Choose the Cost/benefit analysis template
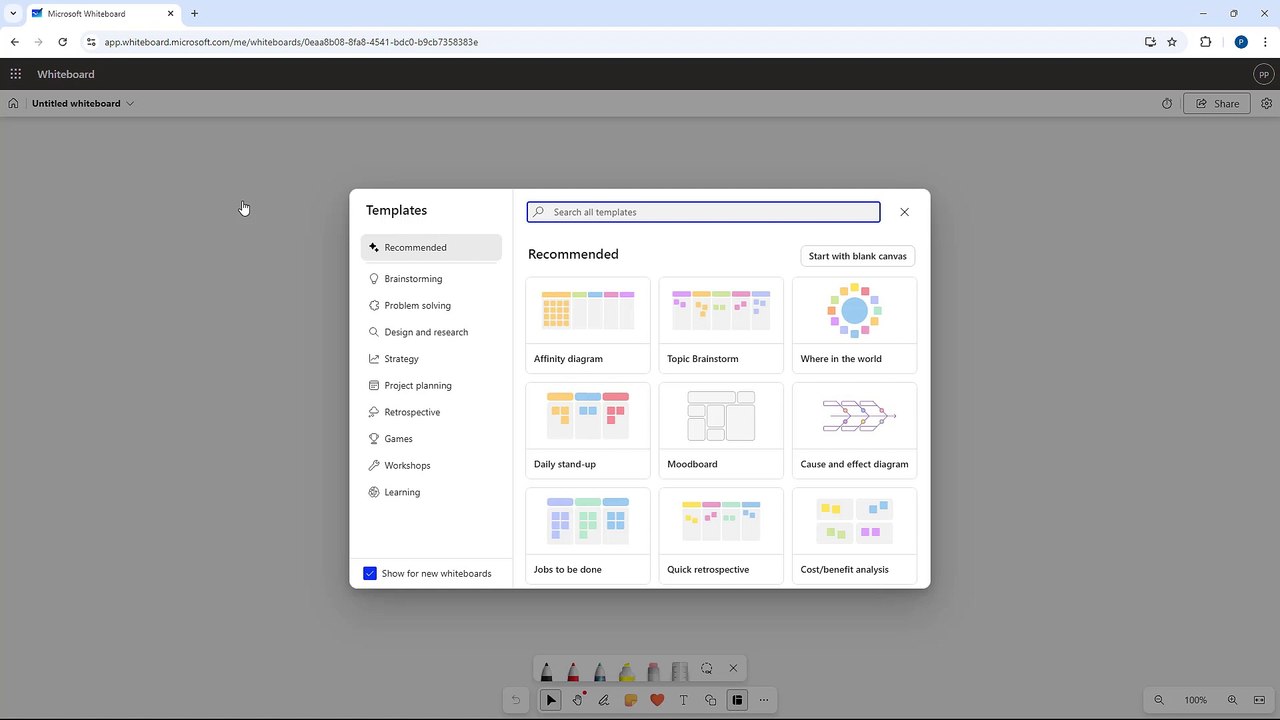1280x720 pixels. (x=854, y=535)
